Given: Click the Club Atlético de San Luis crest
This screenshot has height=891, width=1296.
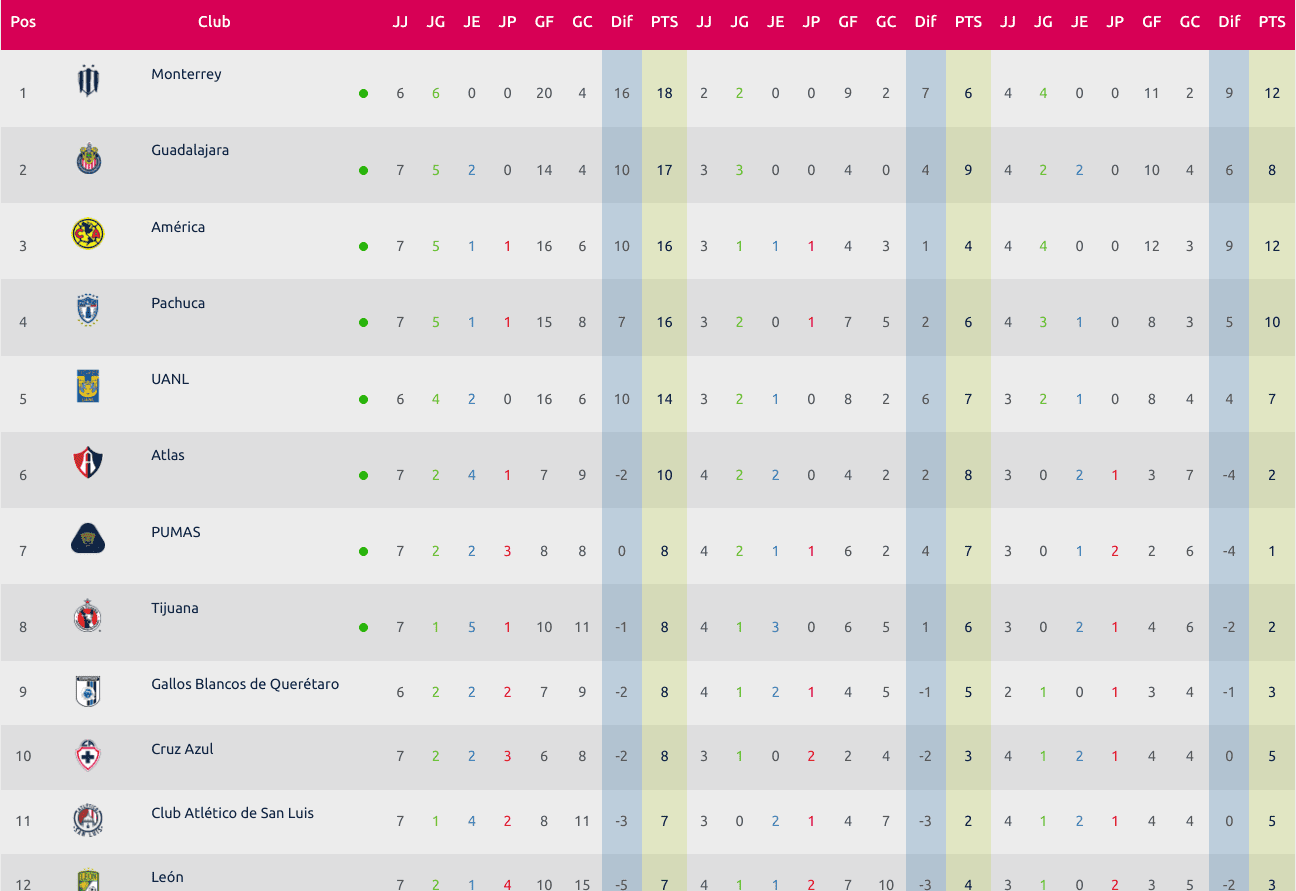Looking at the screenshot, I should pos(88,820).
